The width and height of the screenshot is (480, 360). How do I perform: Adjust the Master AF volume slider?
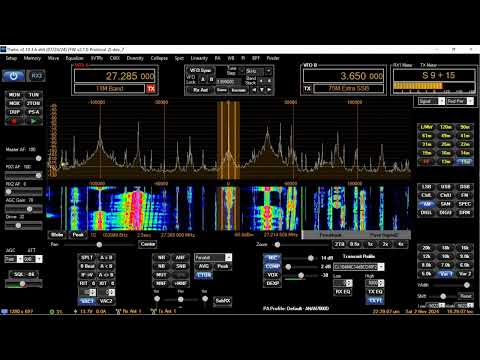click(24, 158)
